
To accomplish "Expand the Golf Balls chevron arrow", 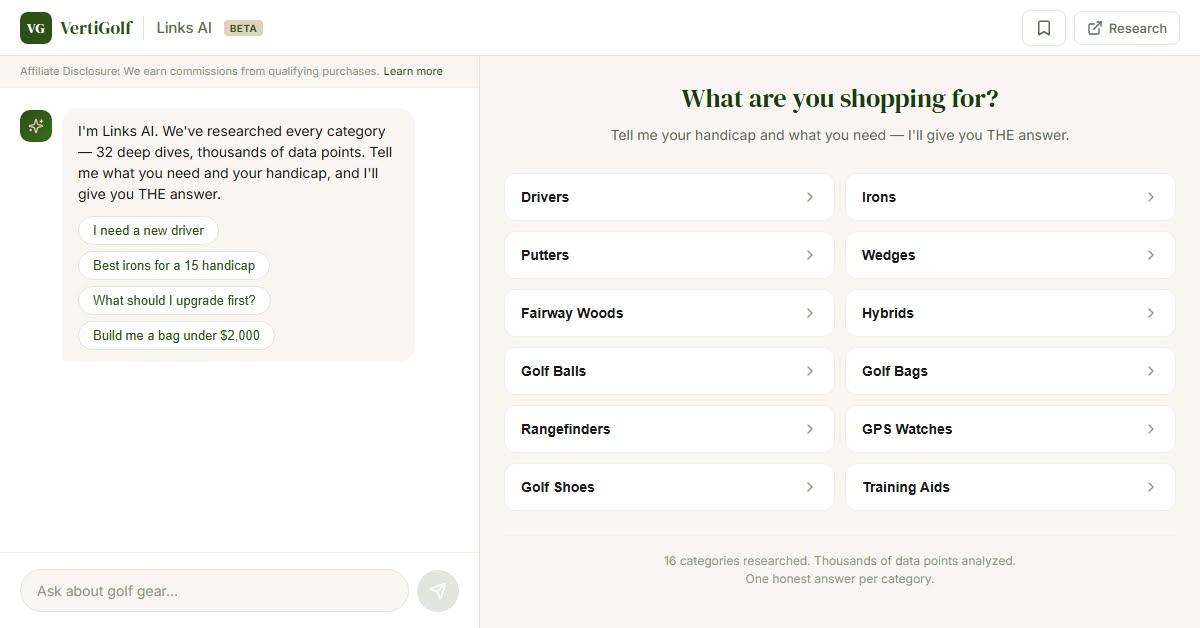I will [810, 371].
